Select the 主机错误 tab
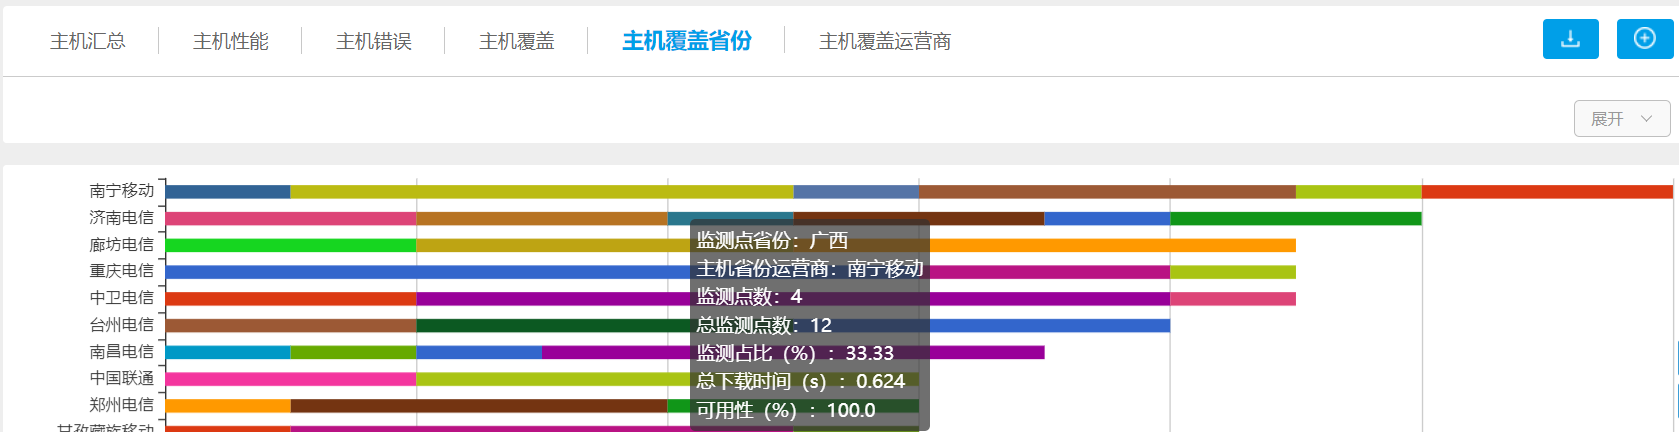 tap(374, 41)
